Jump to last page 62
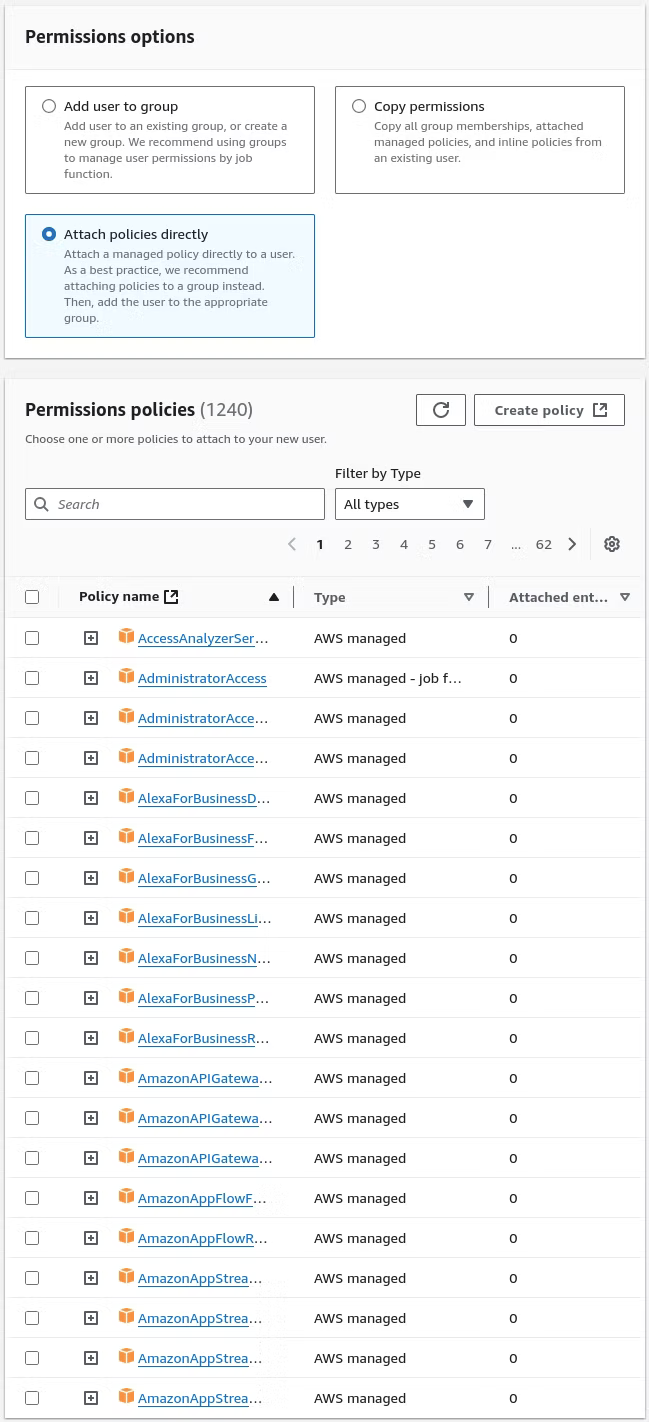 544,544
